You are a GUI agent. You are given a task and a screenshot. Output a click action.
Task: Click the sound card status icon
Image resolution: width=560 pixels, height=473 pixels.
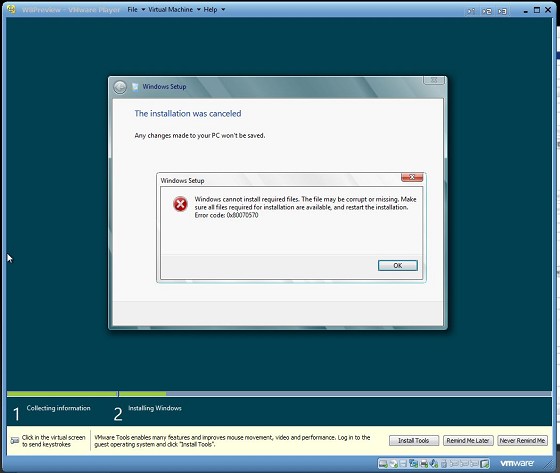(434, 464)
